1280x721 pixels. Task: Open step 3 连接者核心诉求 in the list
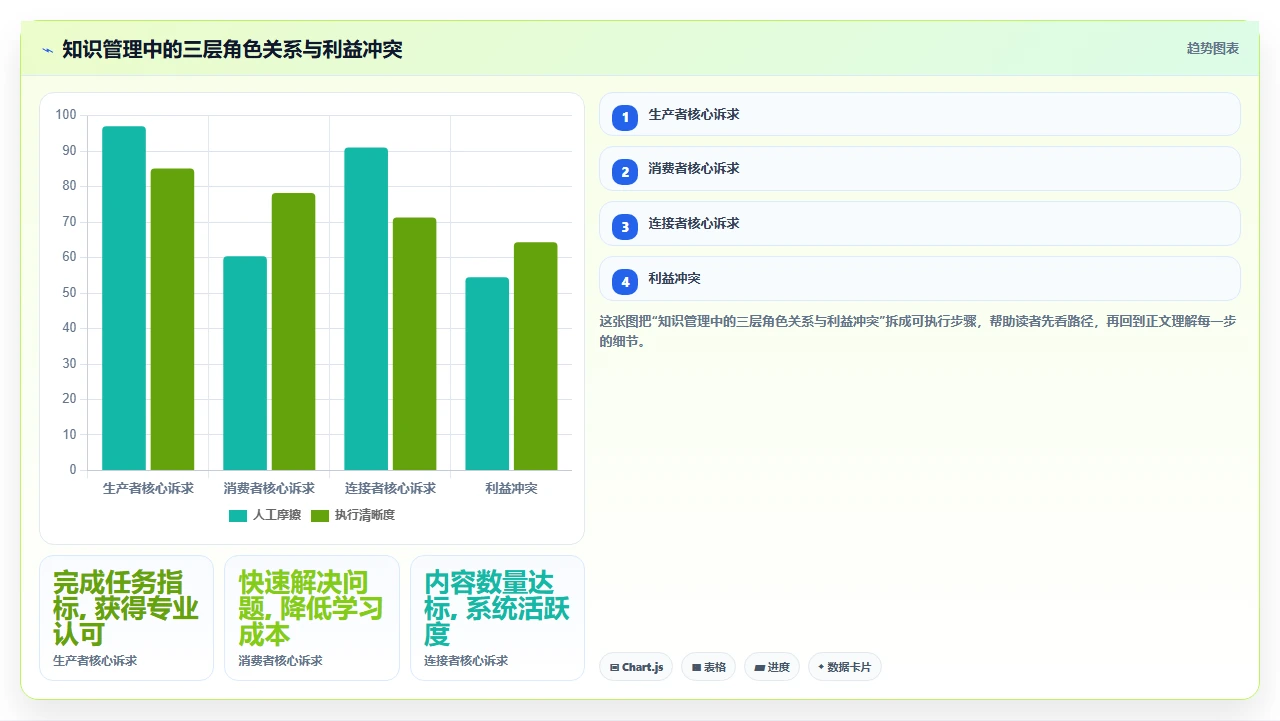(x=920, y=223)
